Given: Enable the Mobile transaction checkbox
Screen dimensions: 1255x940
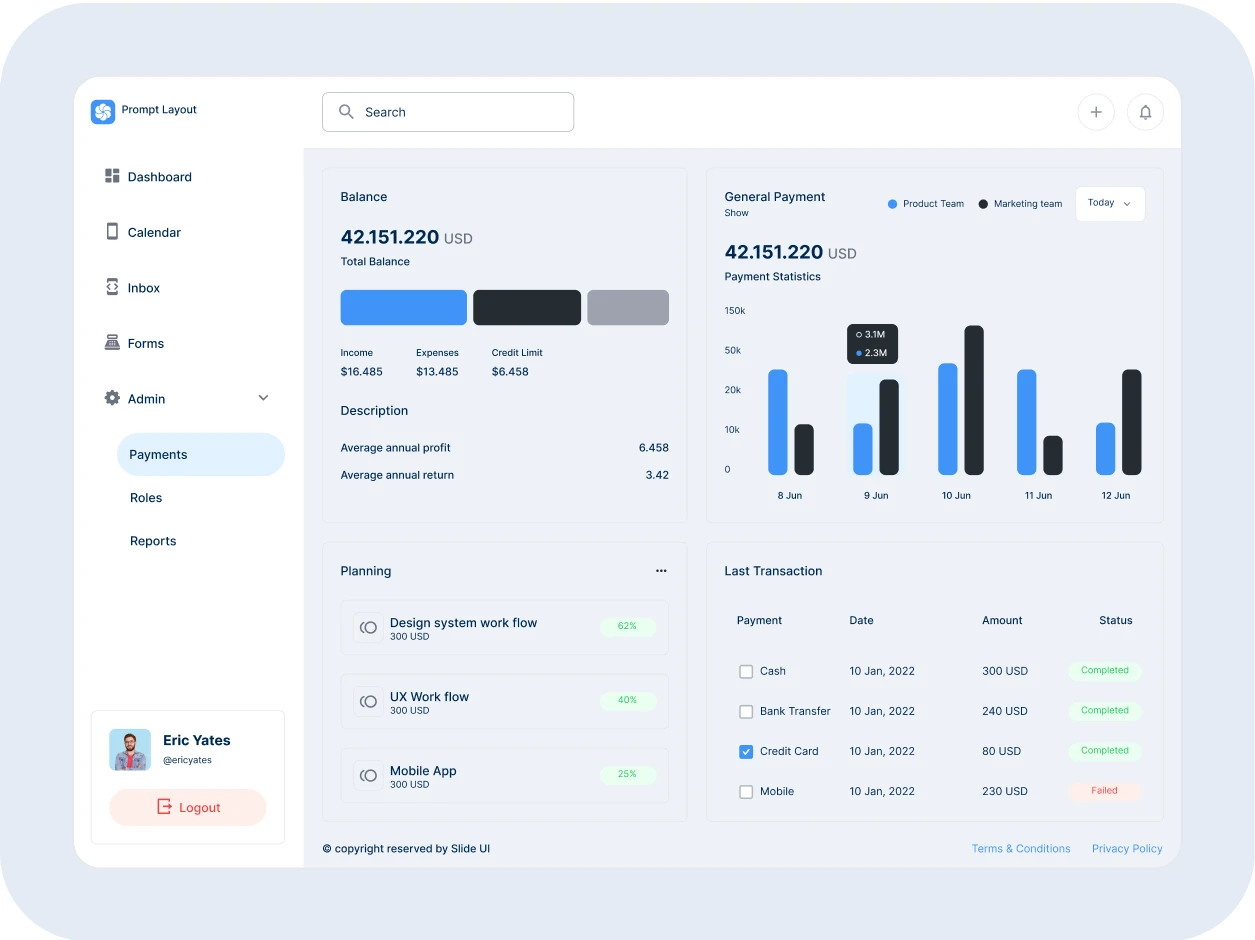Looking at the screenshot, I should (x=746, y=791).
